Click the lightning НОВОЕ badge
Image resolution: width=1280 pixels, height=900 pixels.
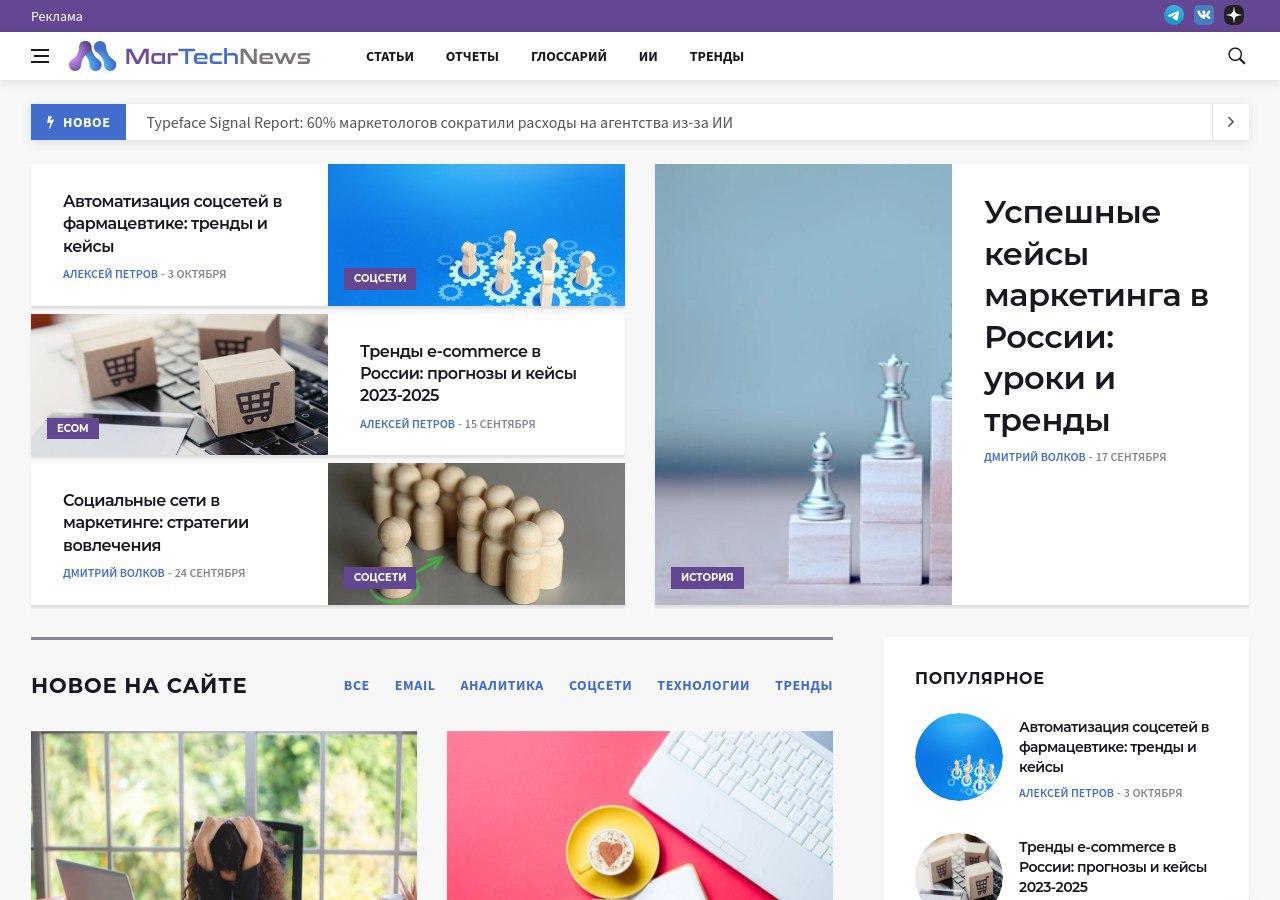[78, 122]
